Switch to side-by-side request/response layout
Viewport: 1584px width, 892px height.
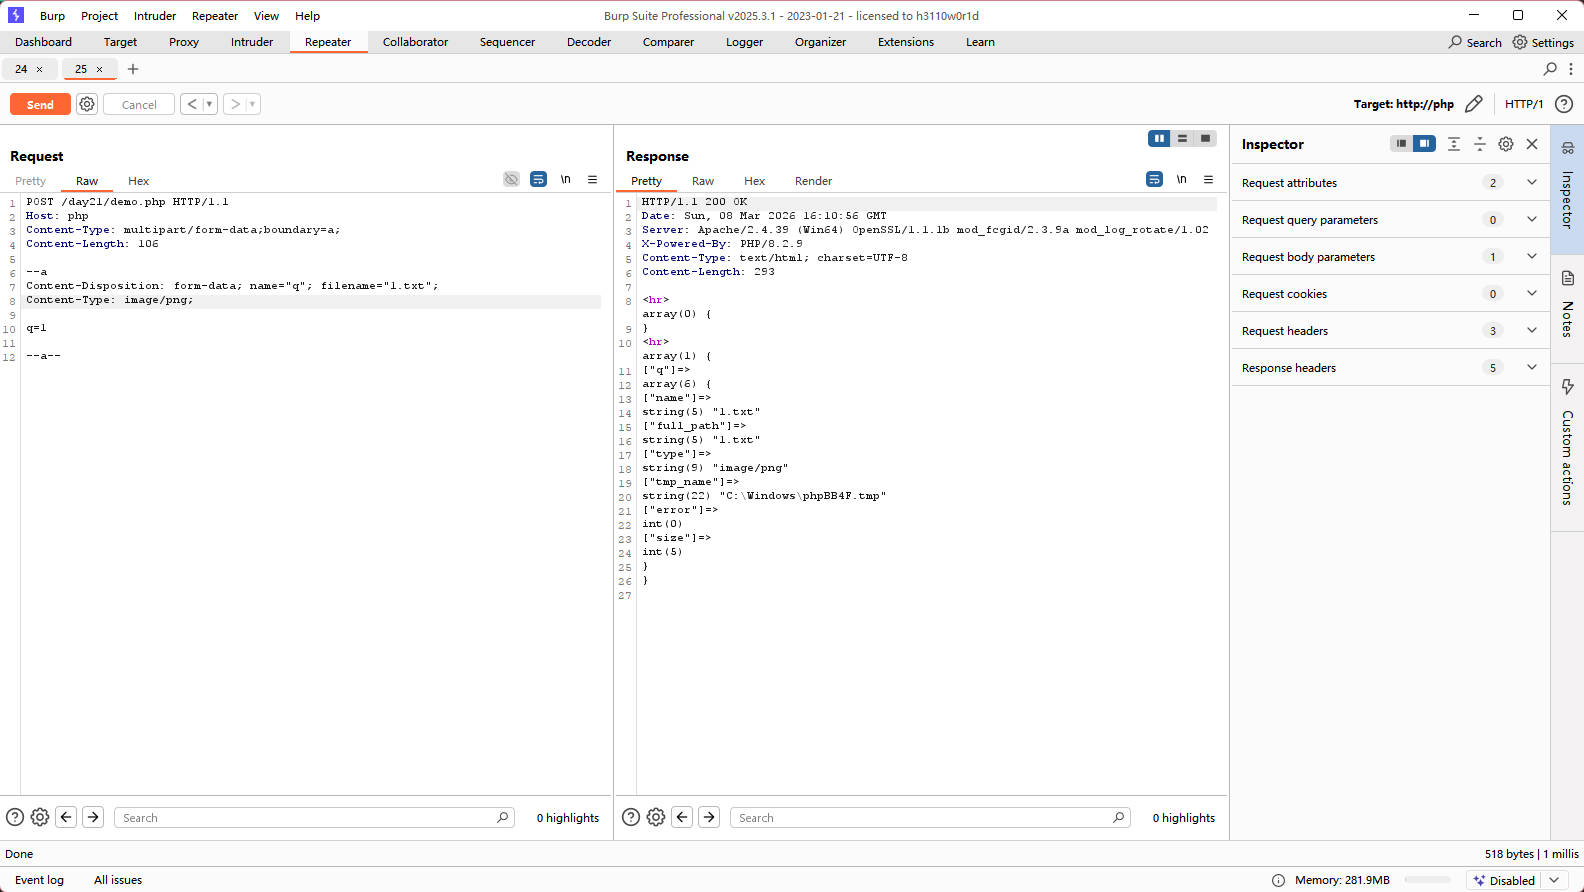point(1159,138)
